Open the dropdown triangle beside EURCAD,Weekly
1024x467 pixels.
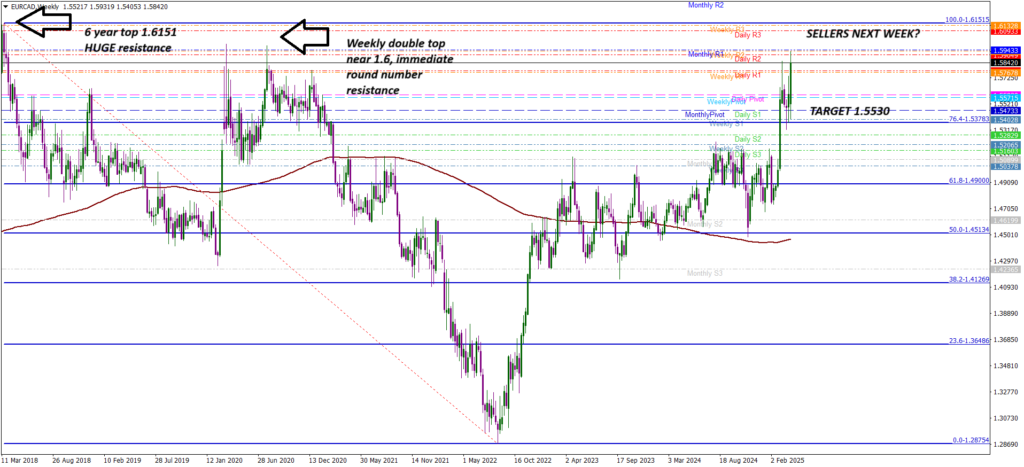tap(6, 6)
